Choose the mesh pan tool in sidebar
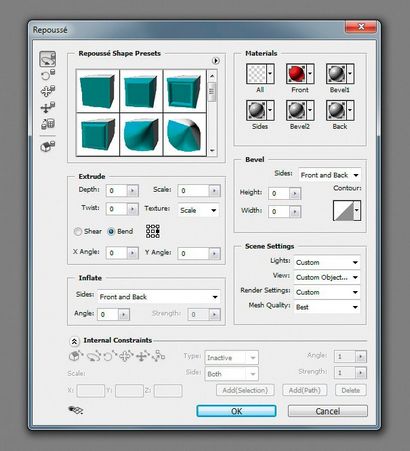410x451 pixels. click(x=48, y=91)
